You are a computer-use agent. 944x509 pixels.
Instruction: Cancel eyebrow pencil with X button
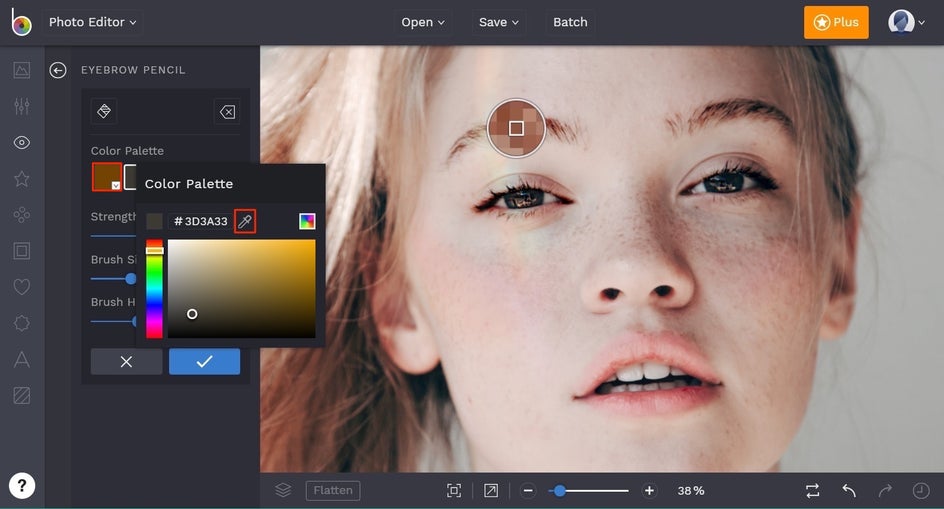click(x=126, y=361)
